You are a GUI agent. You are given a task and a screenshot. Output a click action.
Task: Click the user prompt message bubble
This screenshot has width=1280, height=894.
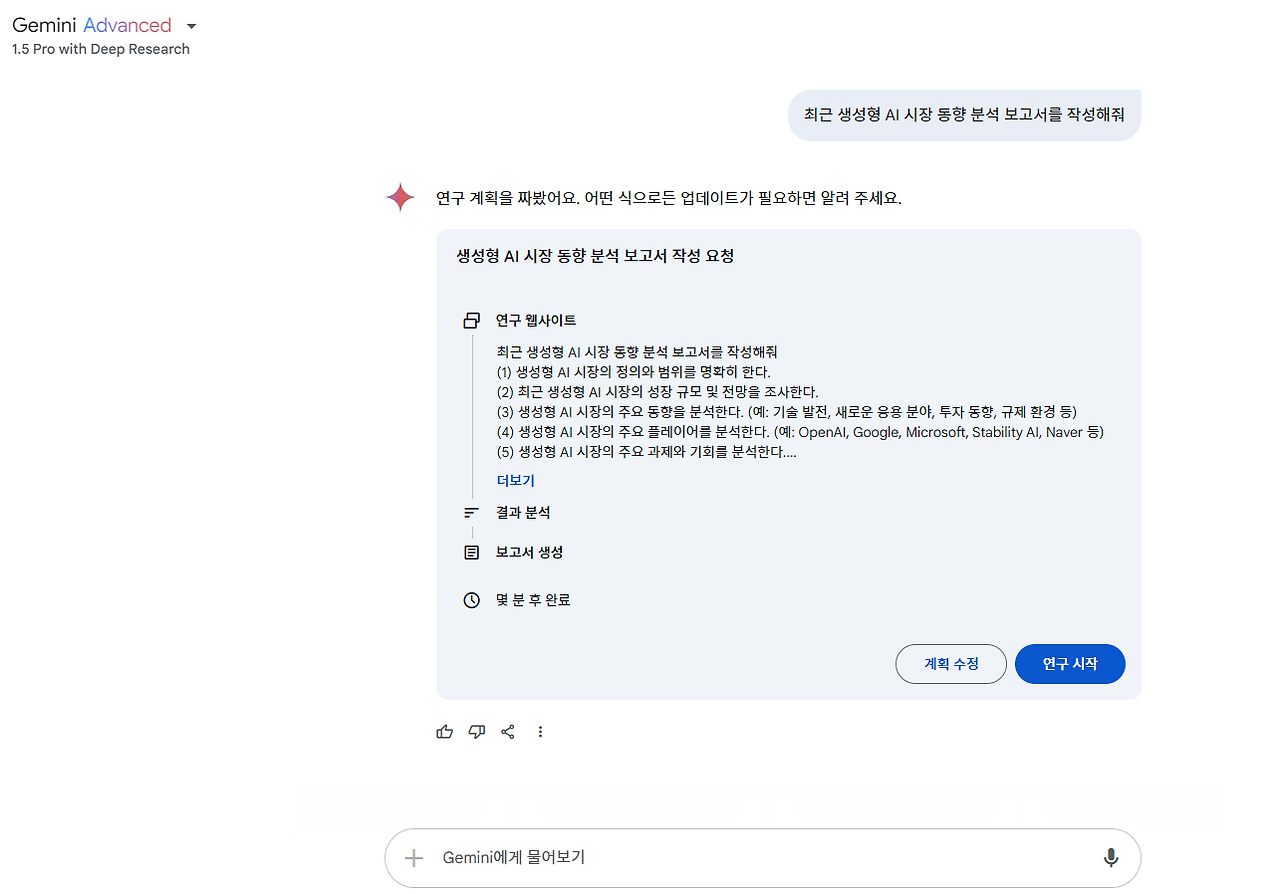964,115
